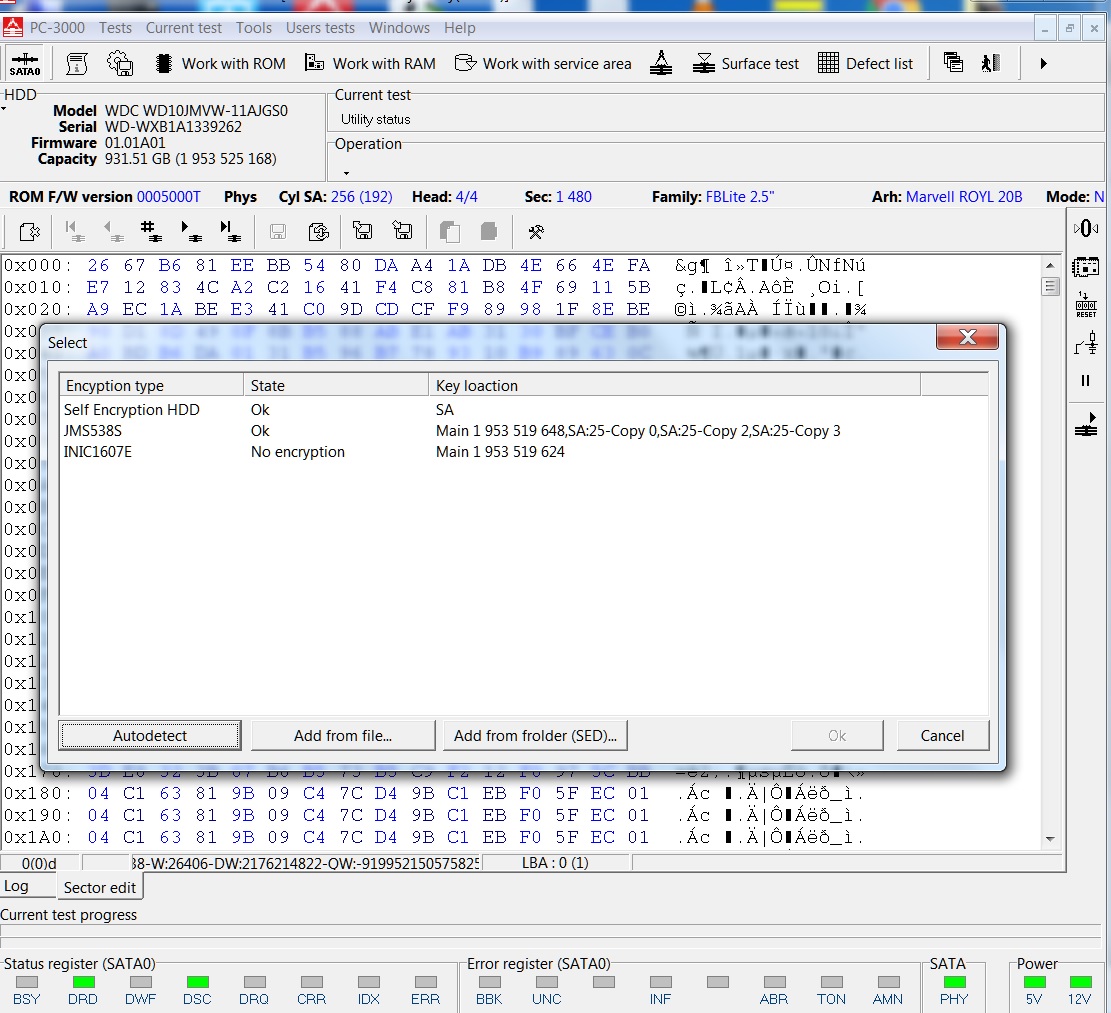Go to first sector icon
Image resolution: width=1111 pixels, height=1013 pixels.
[74, 232]
